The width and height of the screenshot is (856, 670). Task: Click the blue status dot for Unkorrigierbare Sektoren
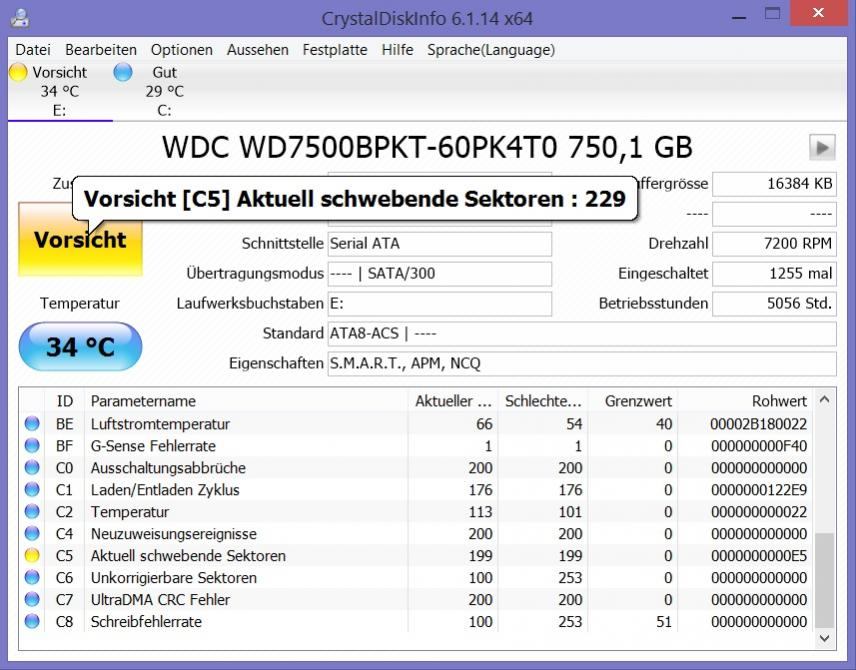click(32, 577)
